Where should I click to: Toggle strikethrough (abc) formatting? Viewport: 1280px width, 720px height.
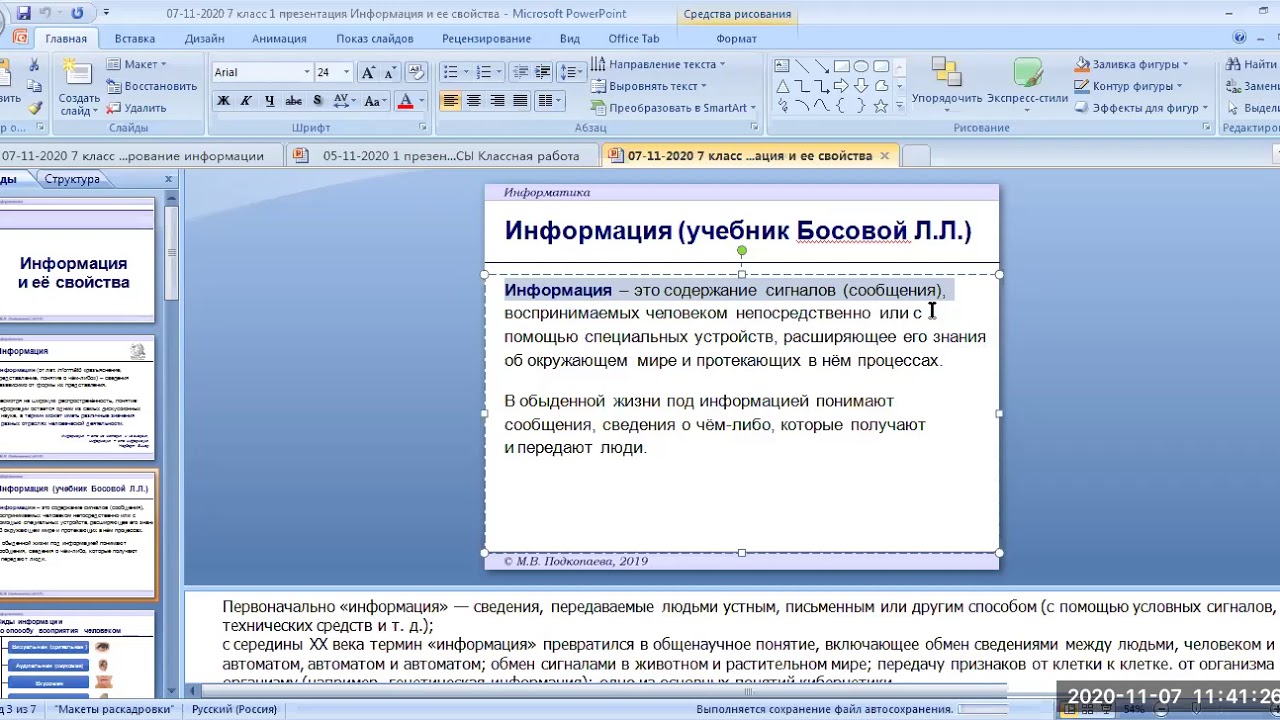coord(293,101)
